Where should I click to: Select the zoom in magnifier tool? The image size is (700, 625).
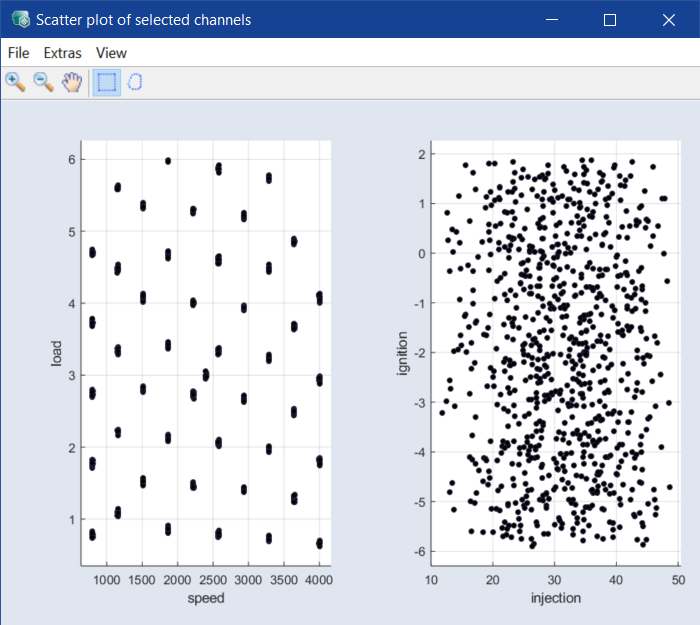(x=15, y=82)
